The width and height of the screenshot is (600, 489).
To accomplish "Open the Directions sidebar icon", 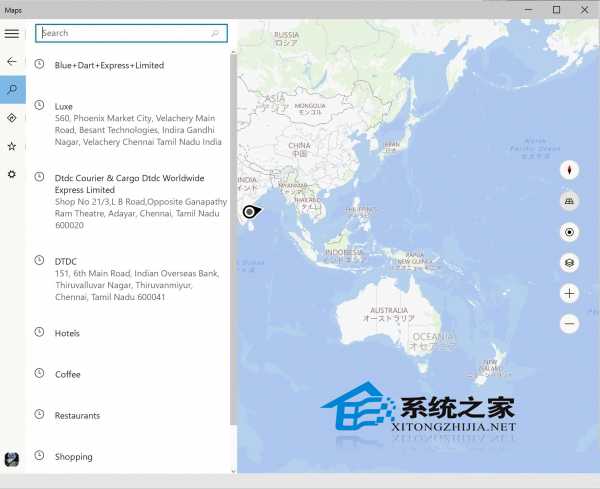I will 12,118.
